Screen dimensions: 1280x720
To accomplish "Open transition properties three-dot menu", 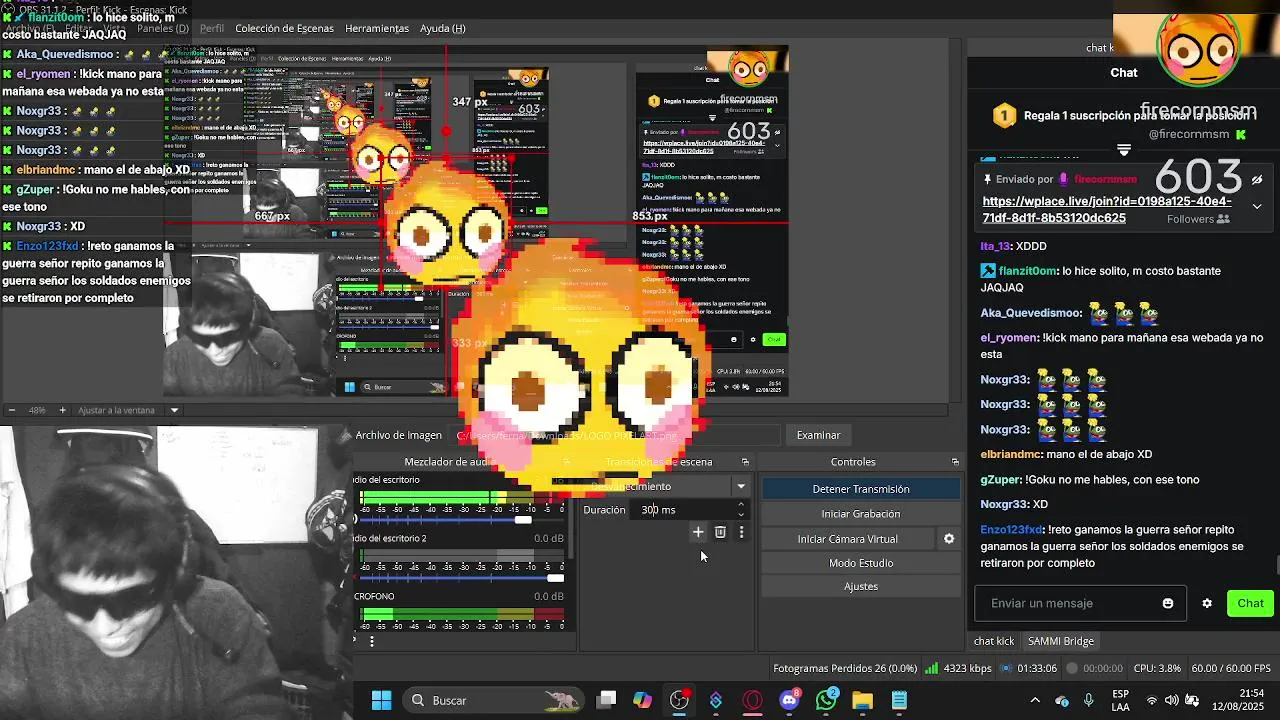I will coord(741,532).
